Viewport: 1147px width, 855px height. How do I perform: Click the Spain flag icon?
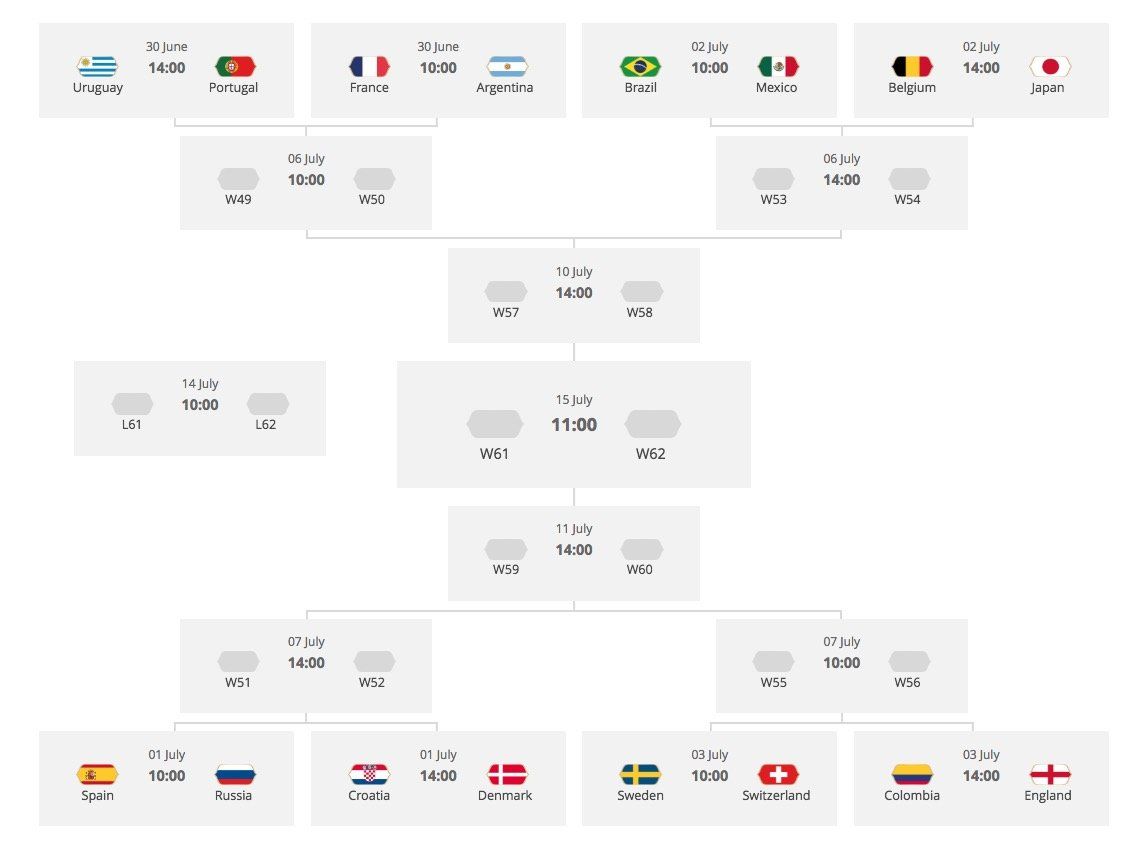pos(97,774)
